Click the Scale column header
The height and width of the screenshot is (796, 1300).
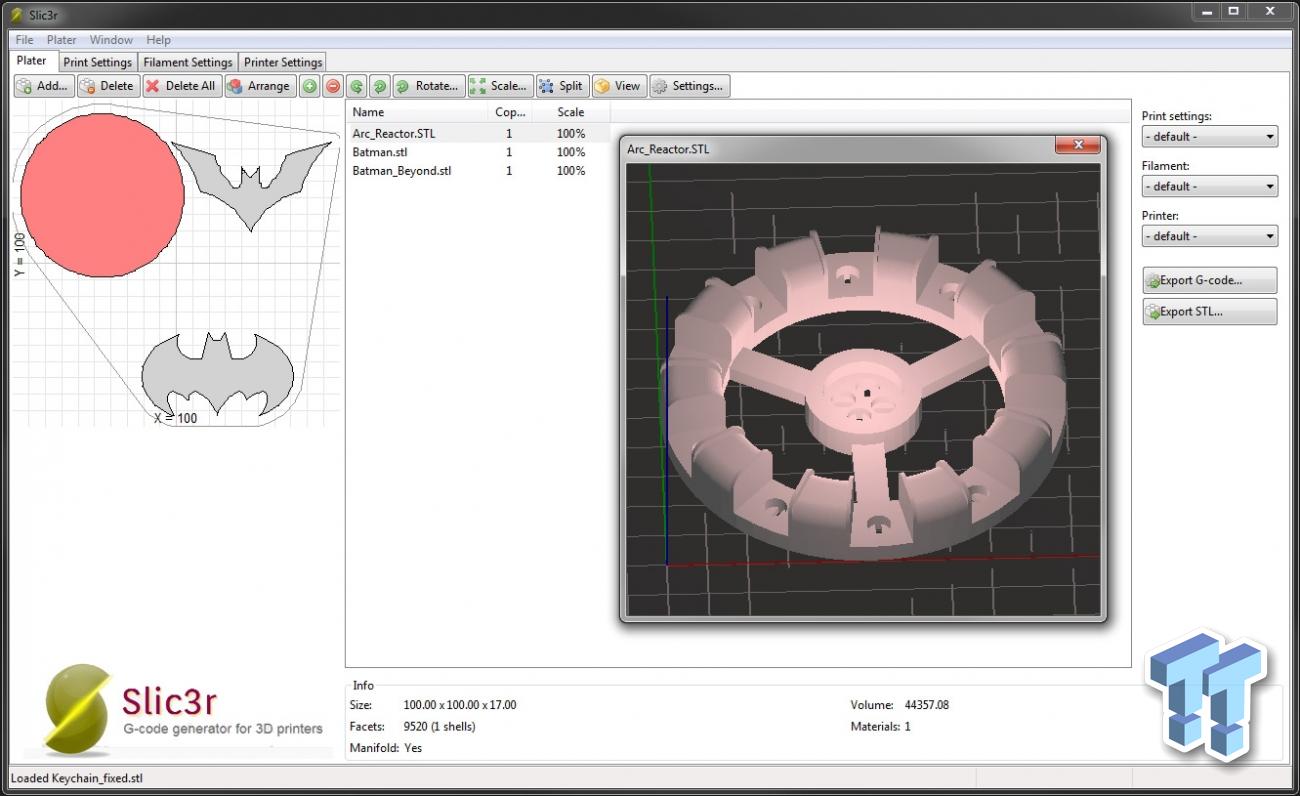tap(571, 112)
